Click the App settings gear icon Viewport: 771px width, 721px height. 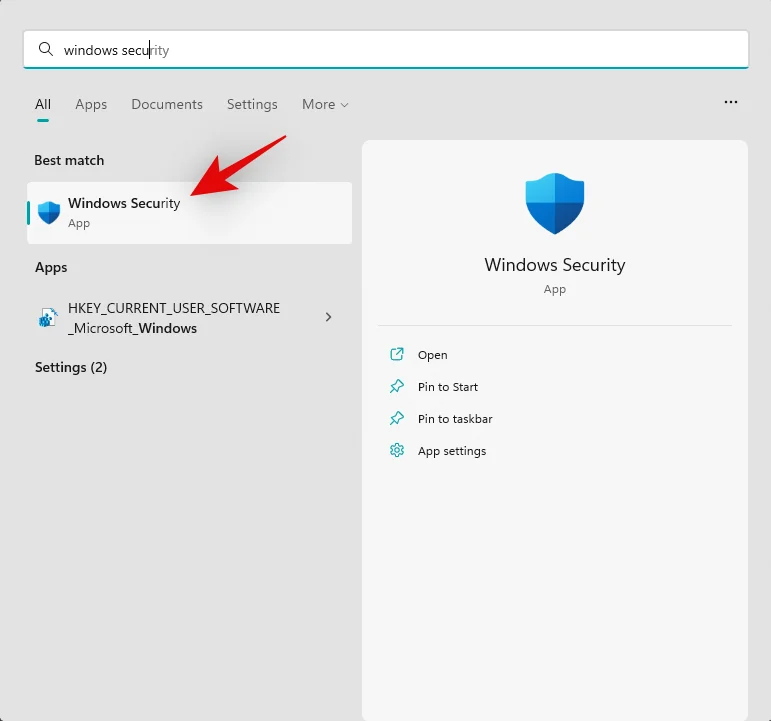(397, 451)
